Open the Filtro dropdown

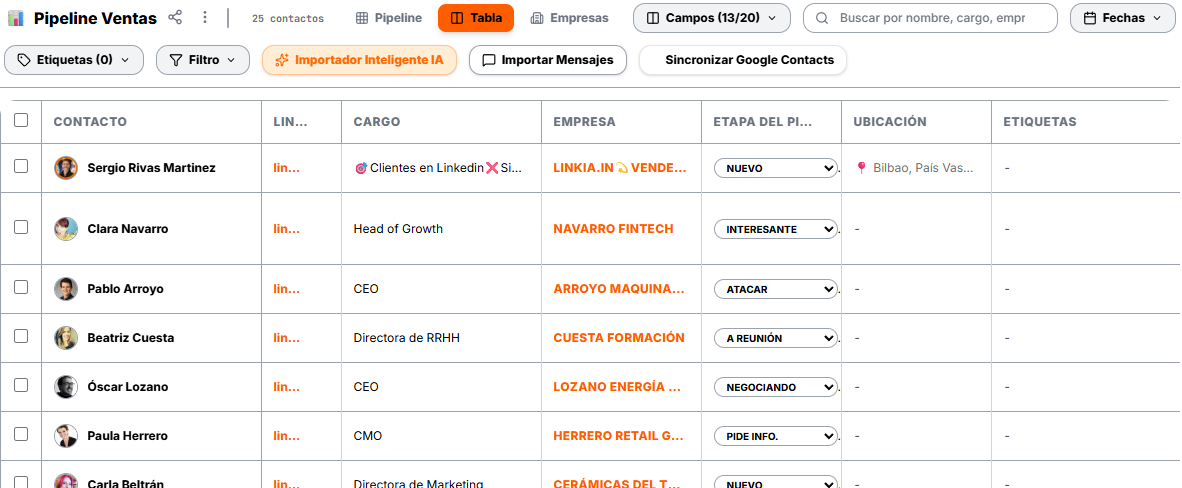pos(203,60)
